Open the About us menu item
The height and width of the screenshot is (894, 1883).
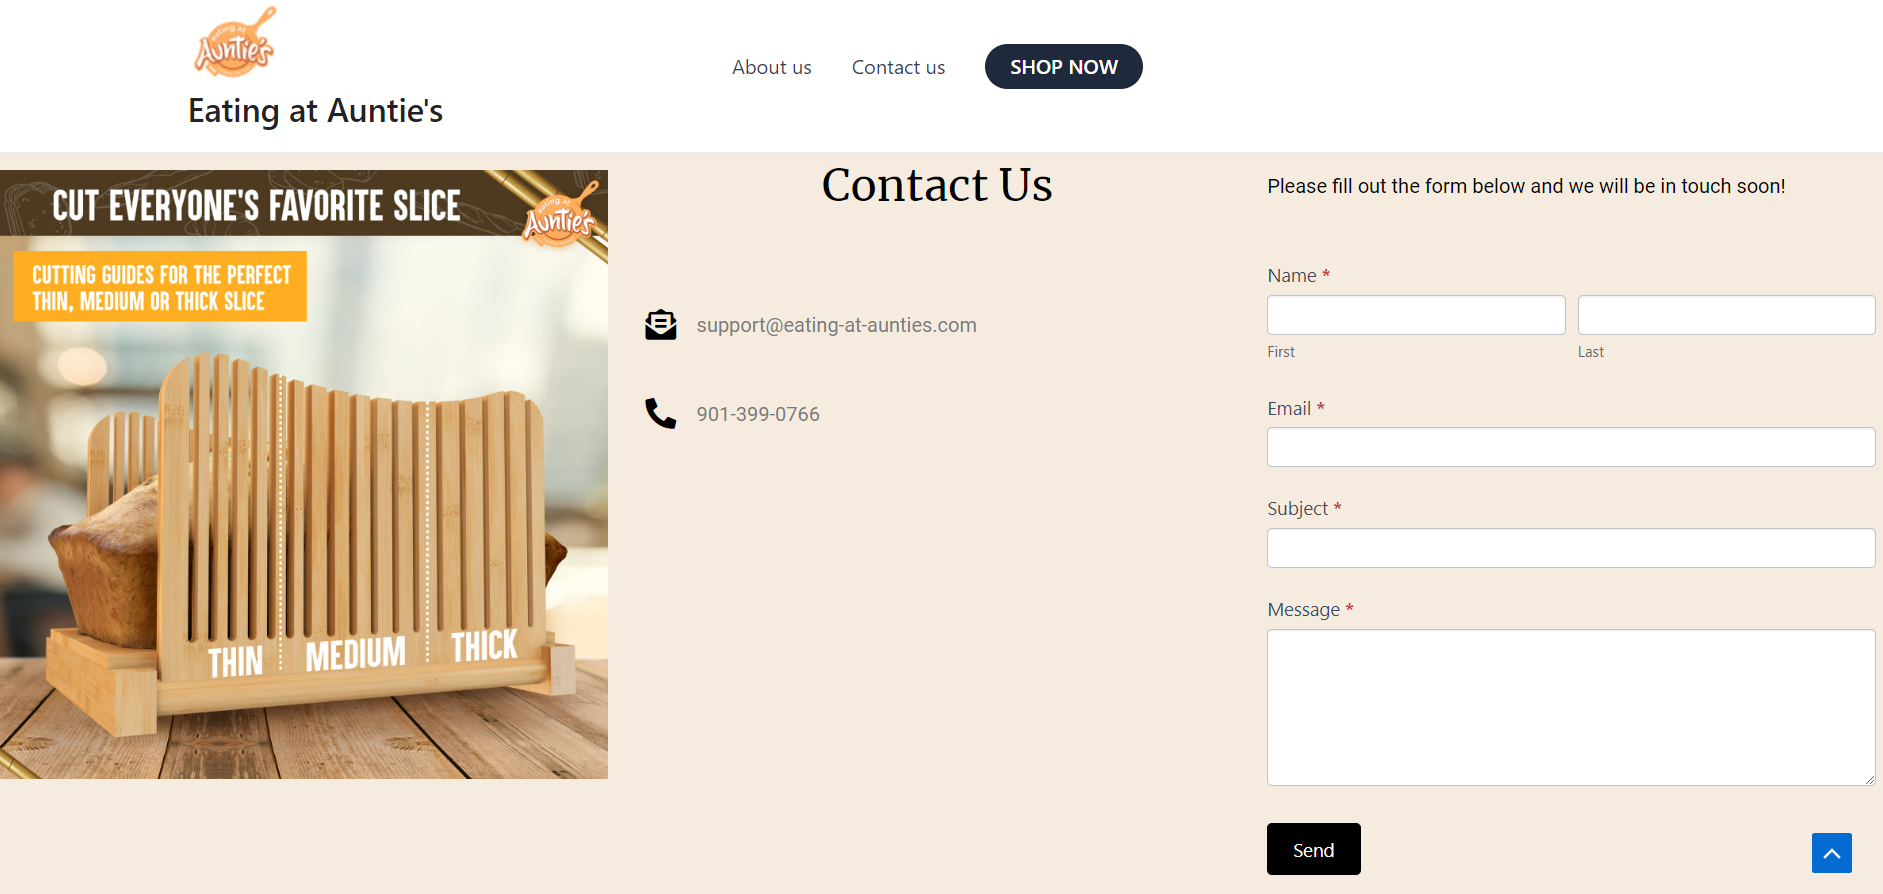pos(772,67)
